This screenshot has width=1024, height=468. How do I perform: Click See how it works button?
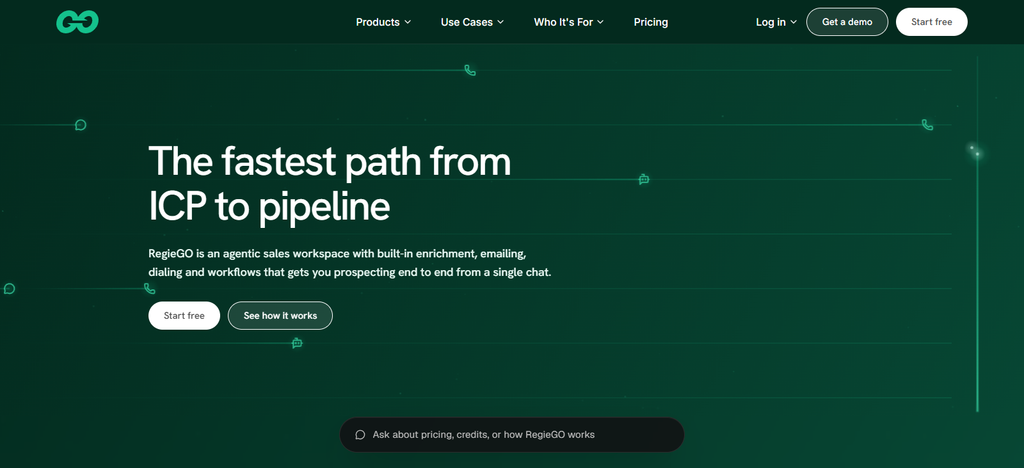coord(280,316)
